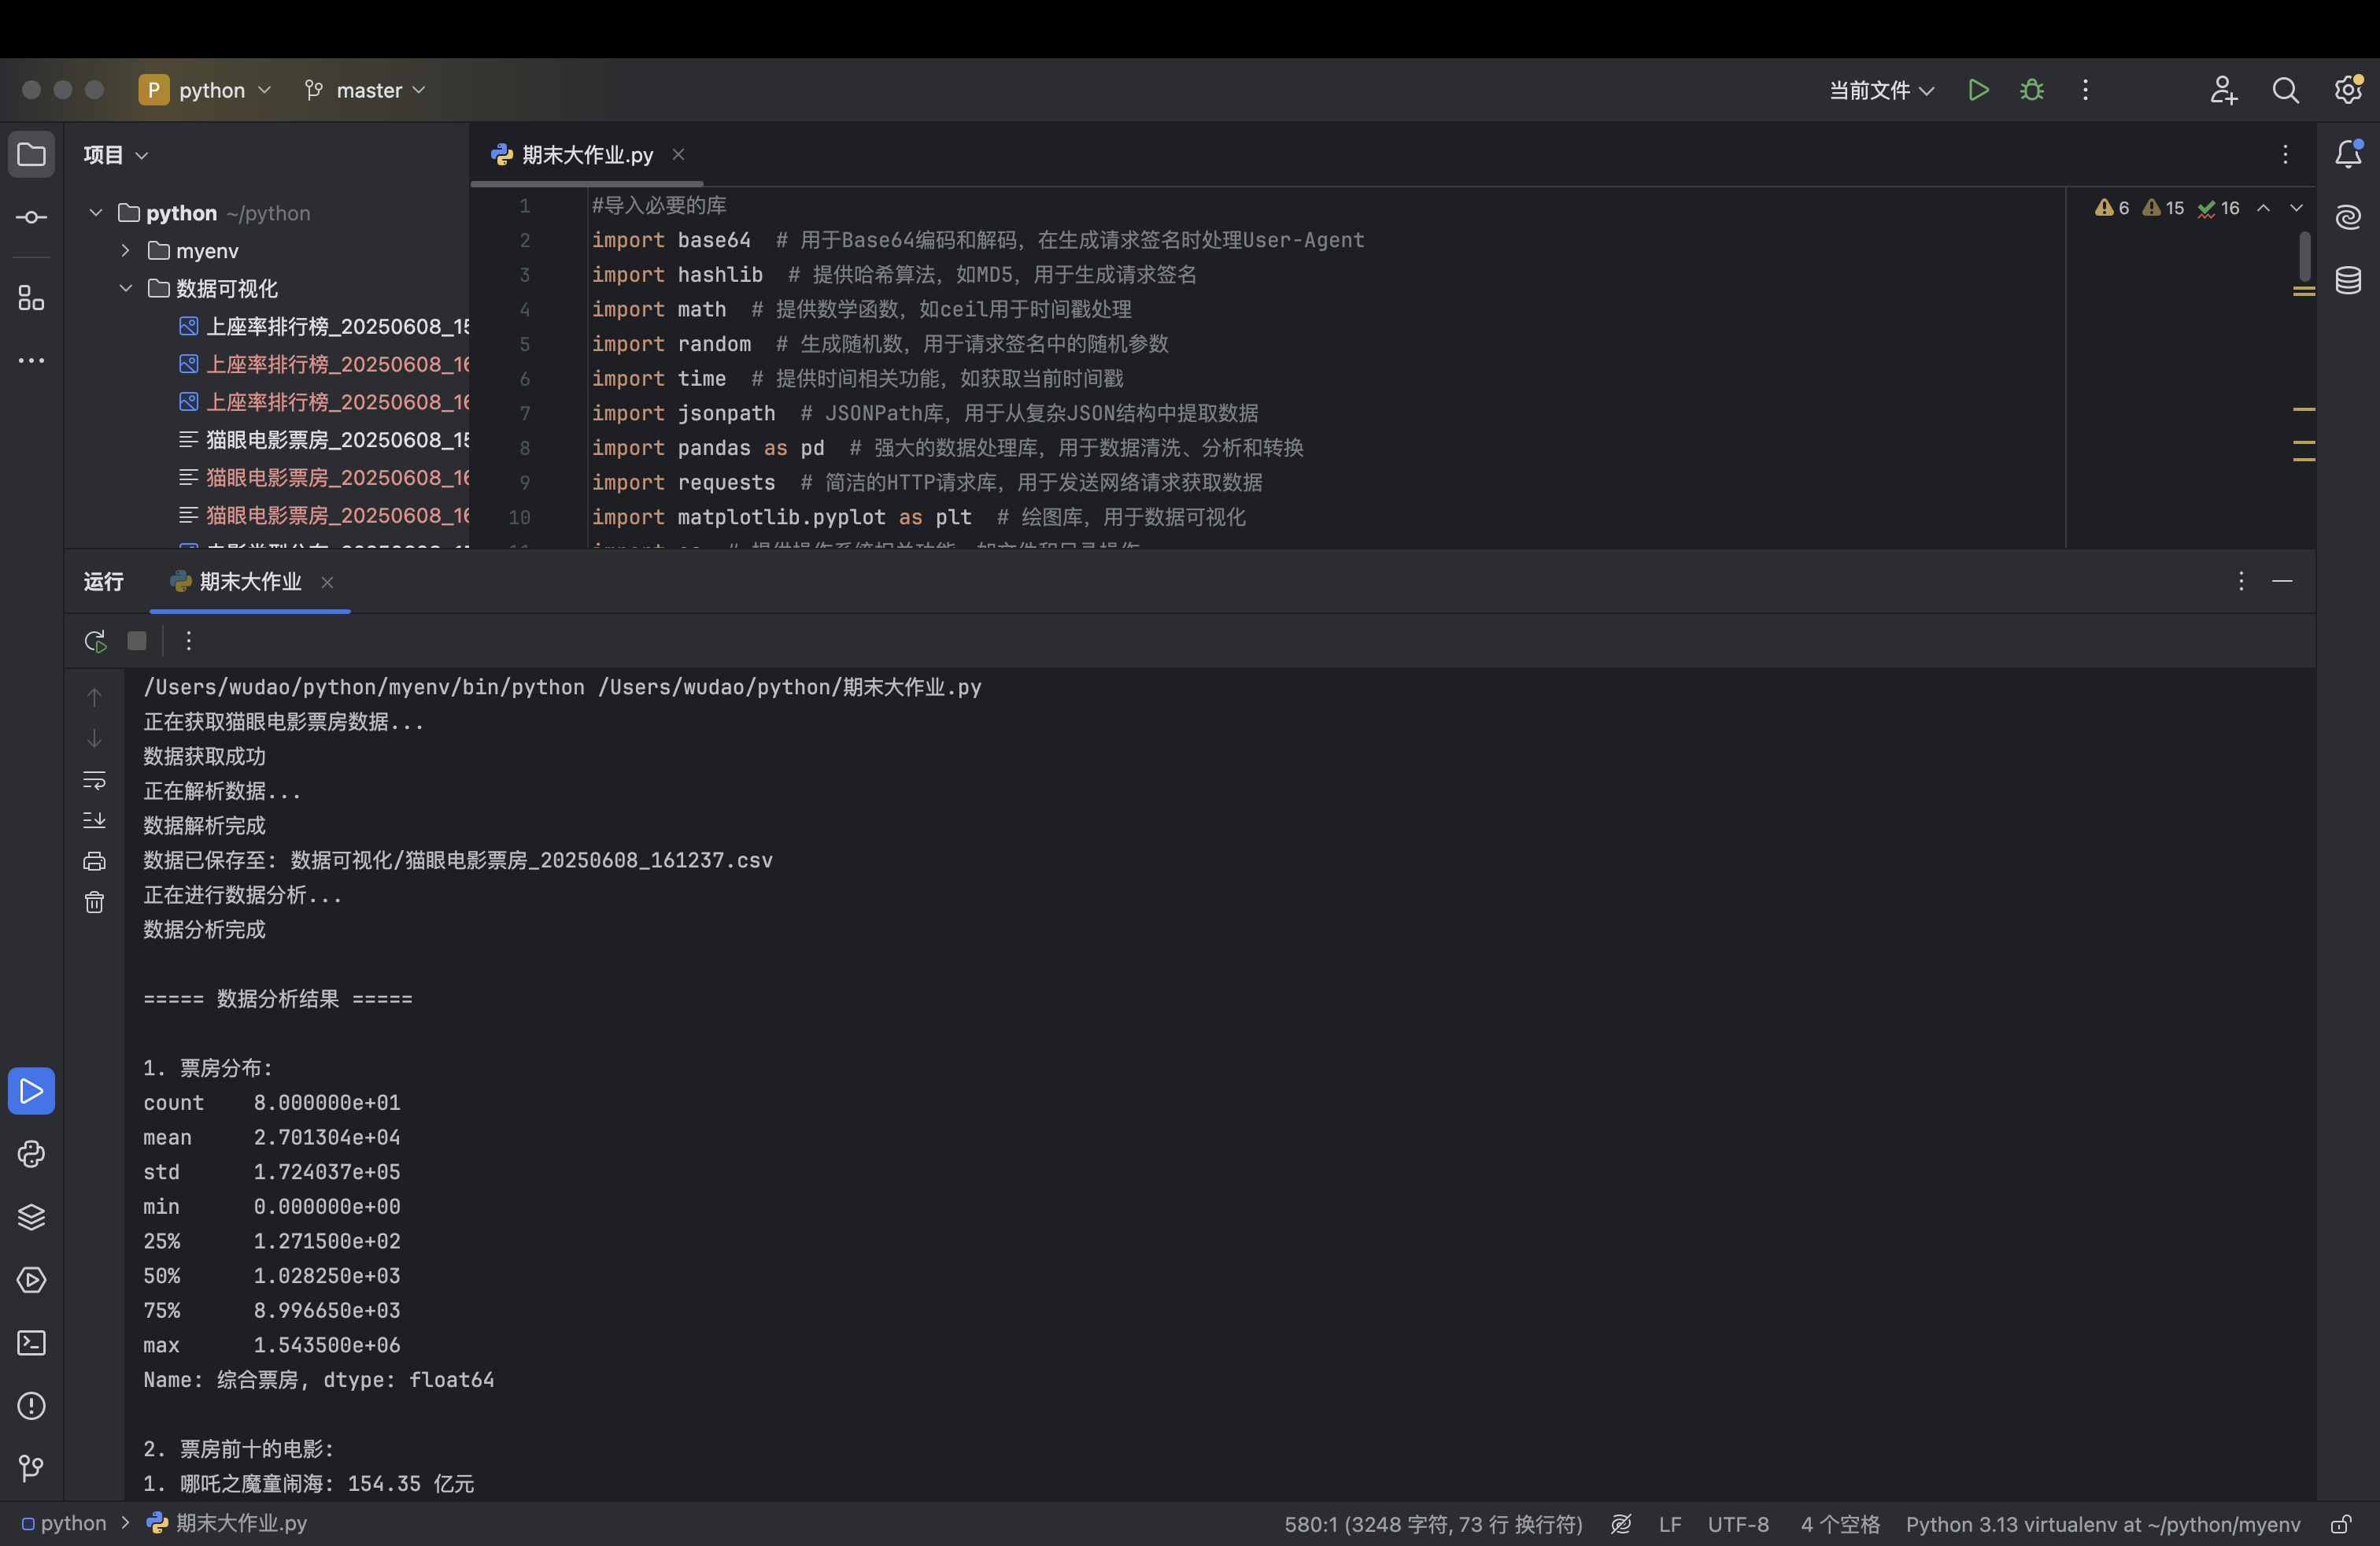Click the Debug bug icon
The image size is (2380, 1546).
click(x=2031, y=90)
